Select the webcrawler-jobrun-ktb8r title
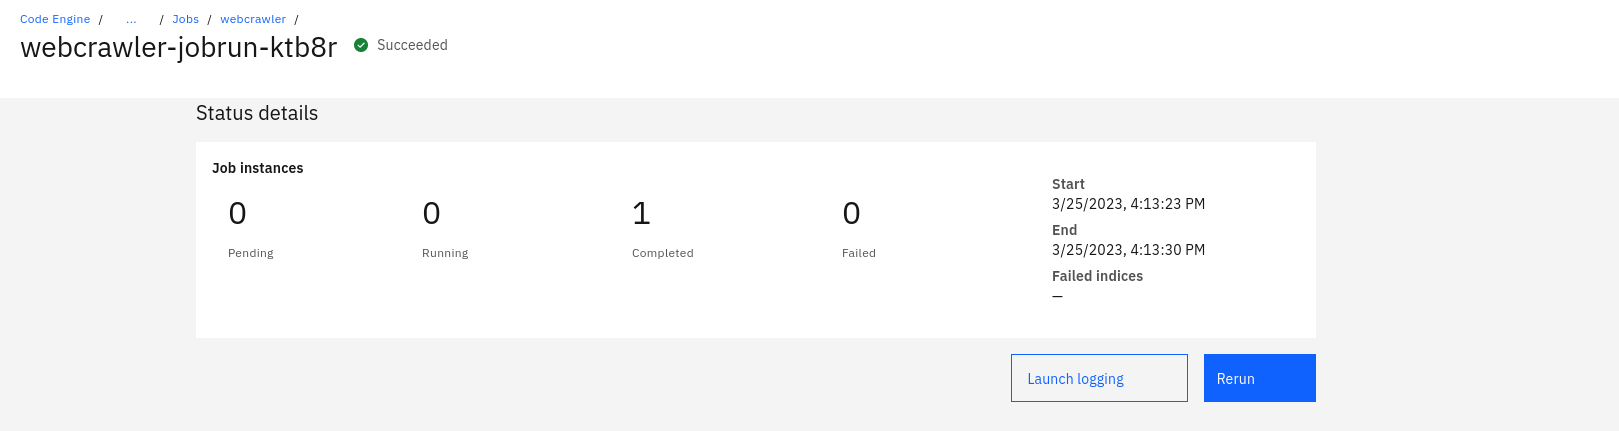 pyautogui.click(x=179, y=47)
